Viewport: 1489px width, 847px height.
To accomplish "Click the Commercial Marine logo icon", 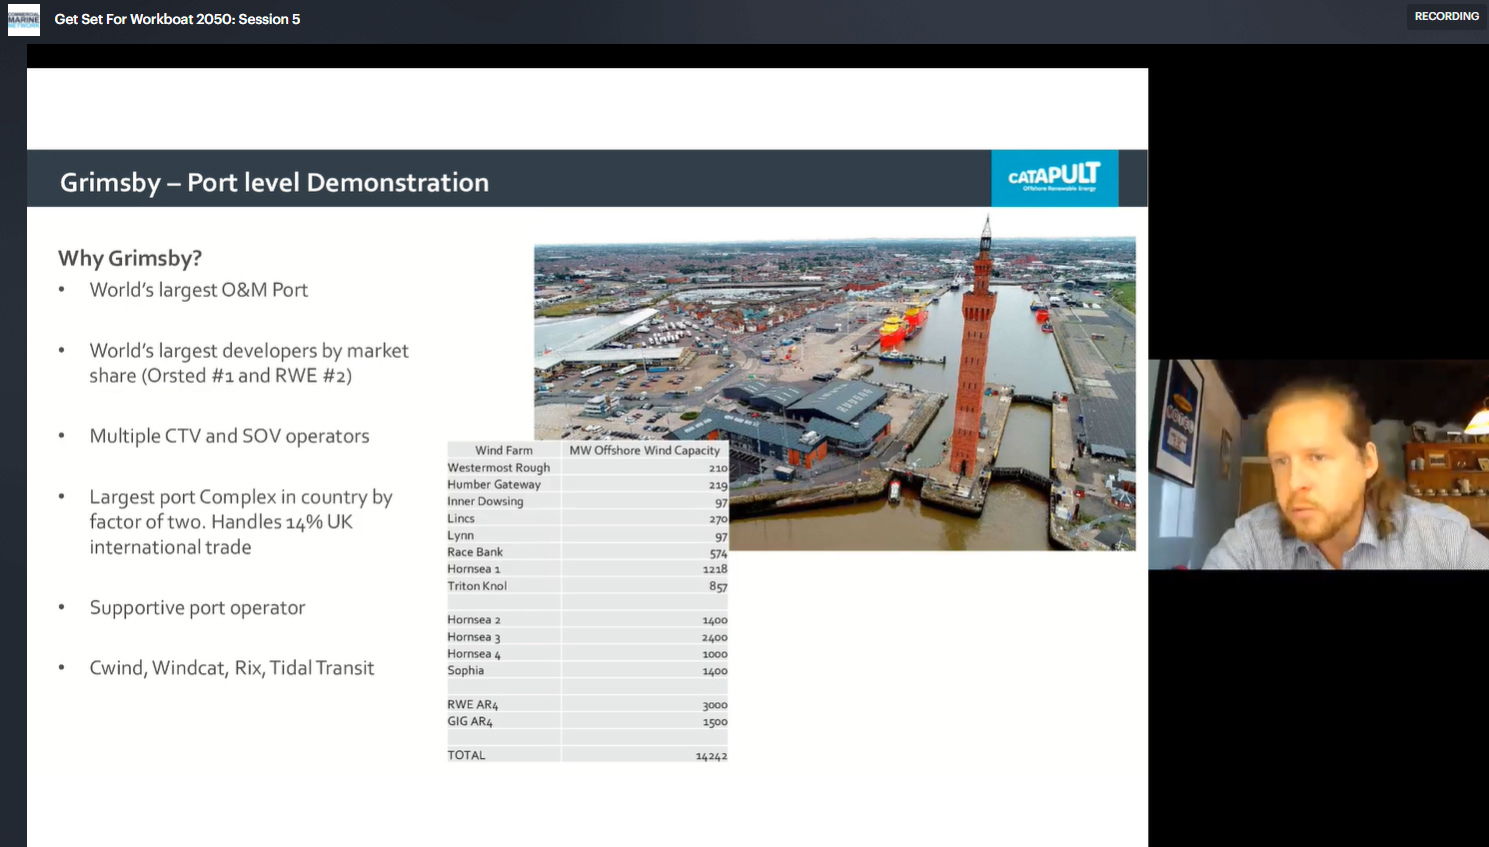I will (23, 19).
